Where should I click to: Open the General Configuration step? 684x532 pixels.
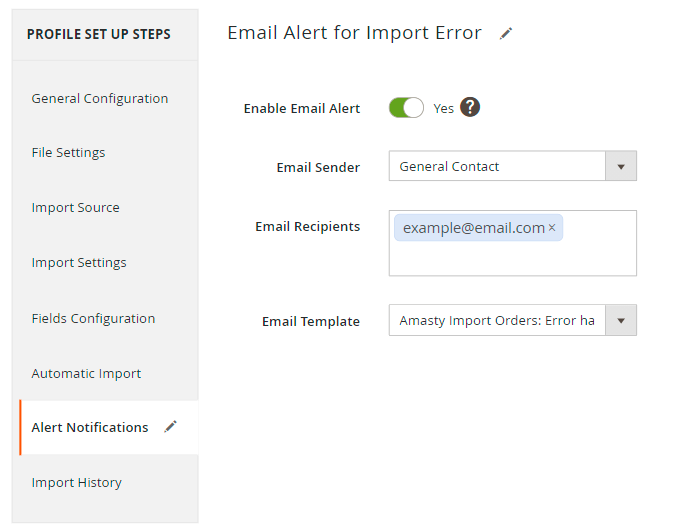pyautogui.click(x=100, y=98)
